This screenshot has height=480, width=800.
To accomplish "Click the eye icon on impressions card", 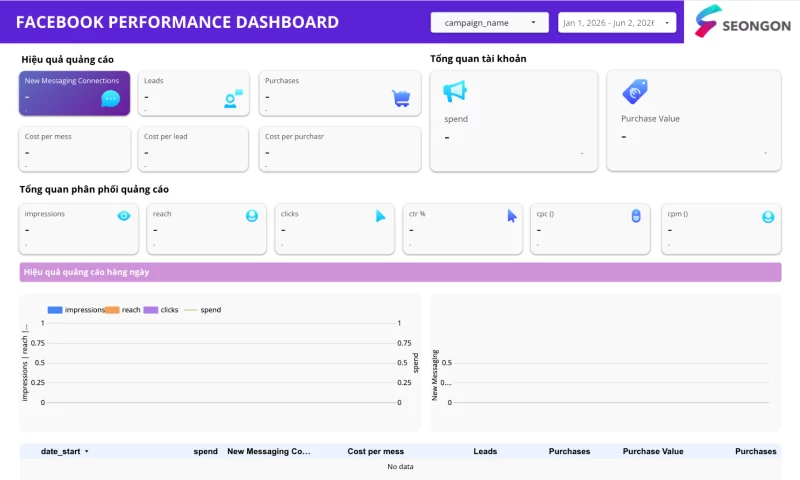I will (123, 216).
